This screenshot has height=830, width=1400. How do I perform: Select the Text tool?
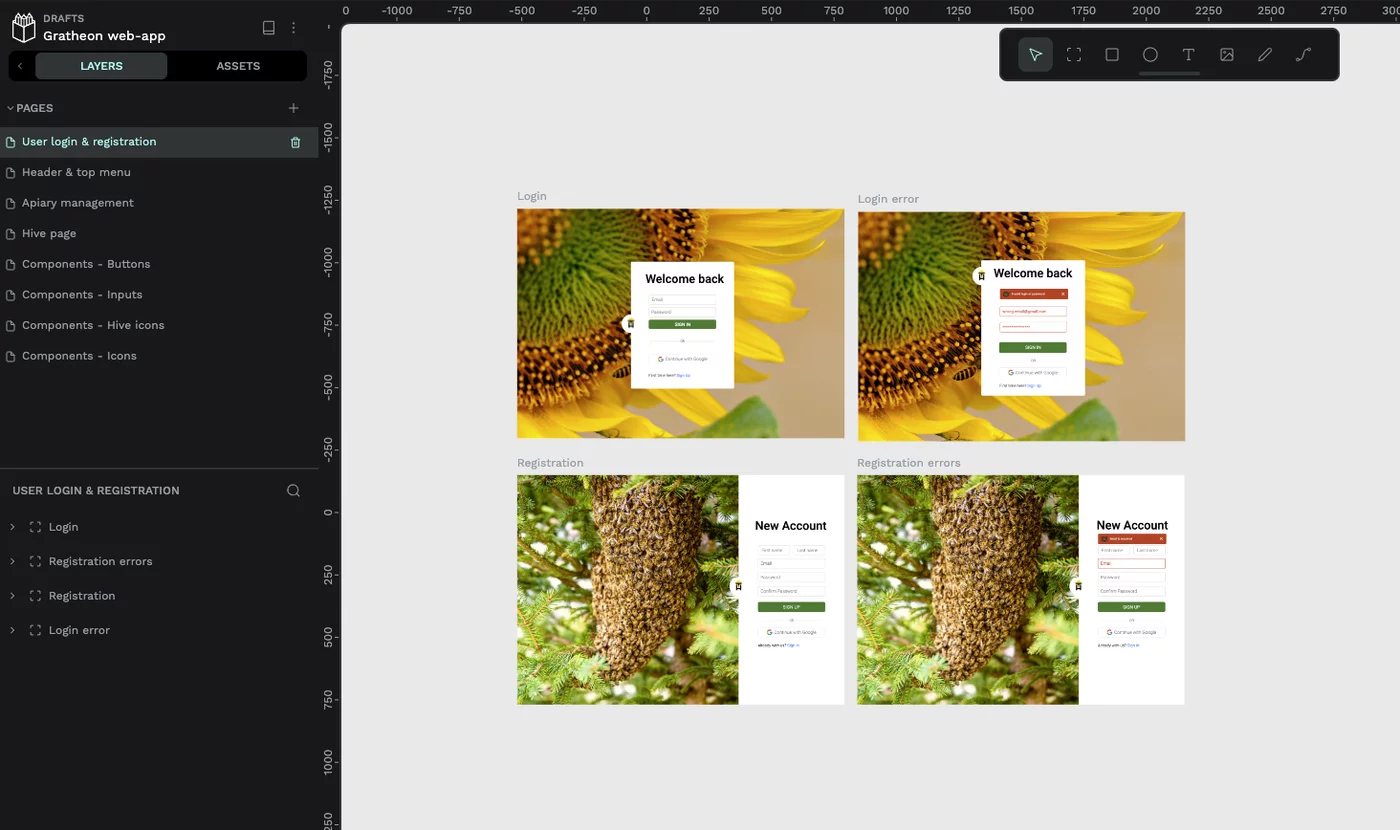click(x=1188, y=55)
